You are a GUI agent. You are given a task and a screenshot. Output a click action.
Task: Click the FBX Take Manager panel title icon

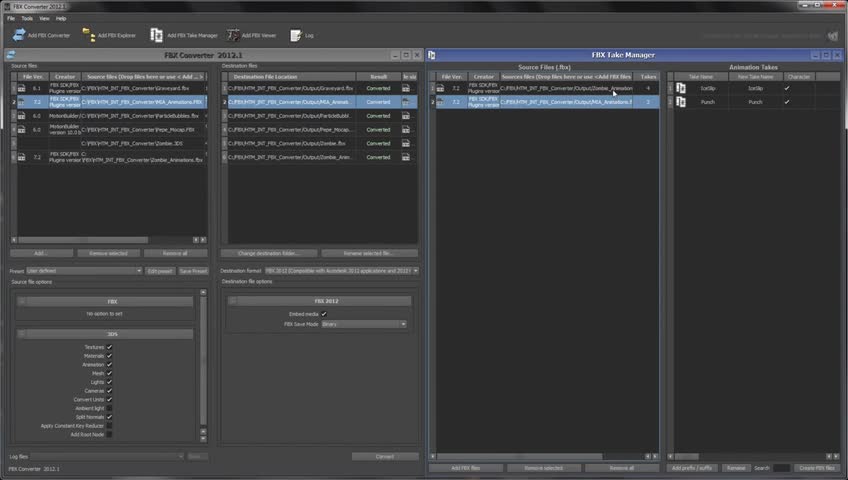click(432, 55)
